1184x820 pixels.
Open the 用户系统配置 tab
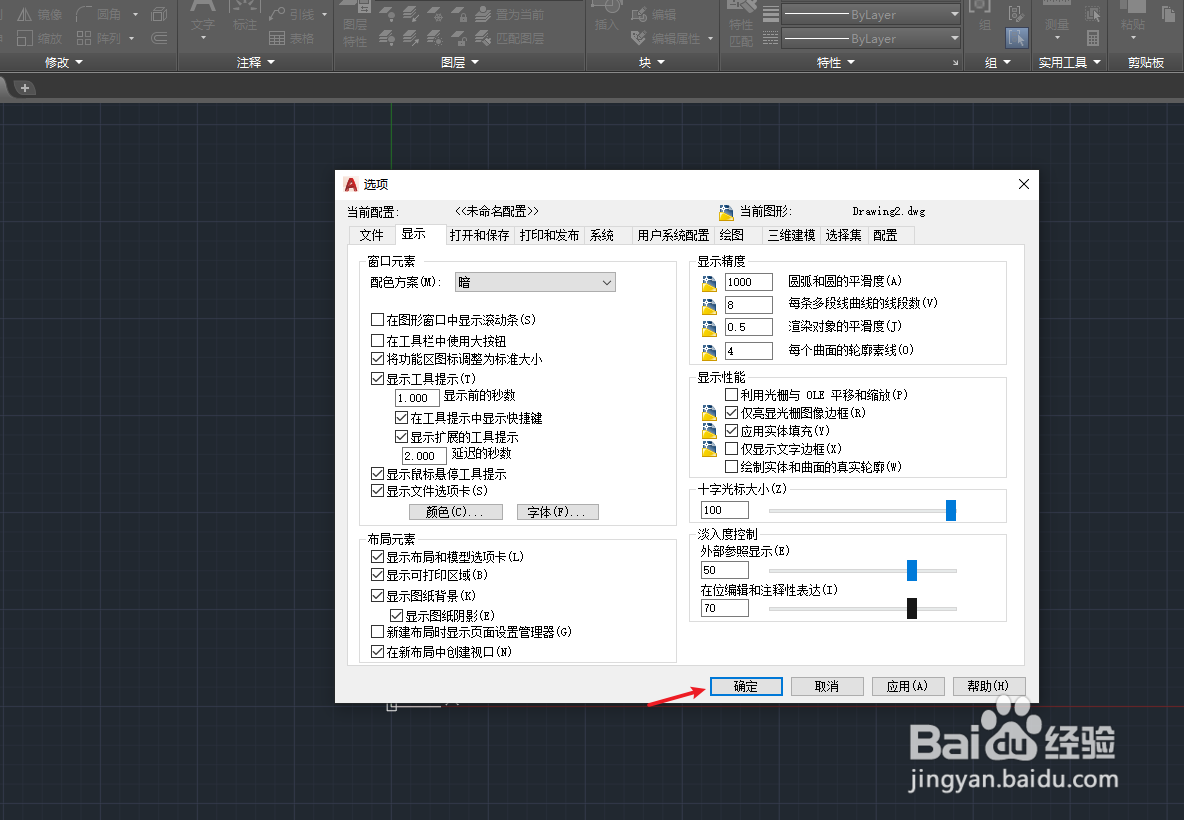click(674, 236)
